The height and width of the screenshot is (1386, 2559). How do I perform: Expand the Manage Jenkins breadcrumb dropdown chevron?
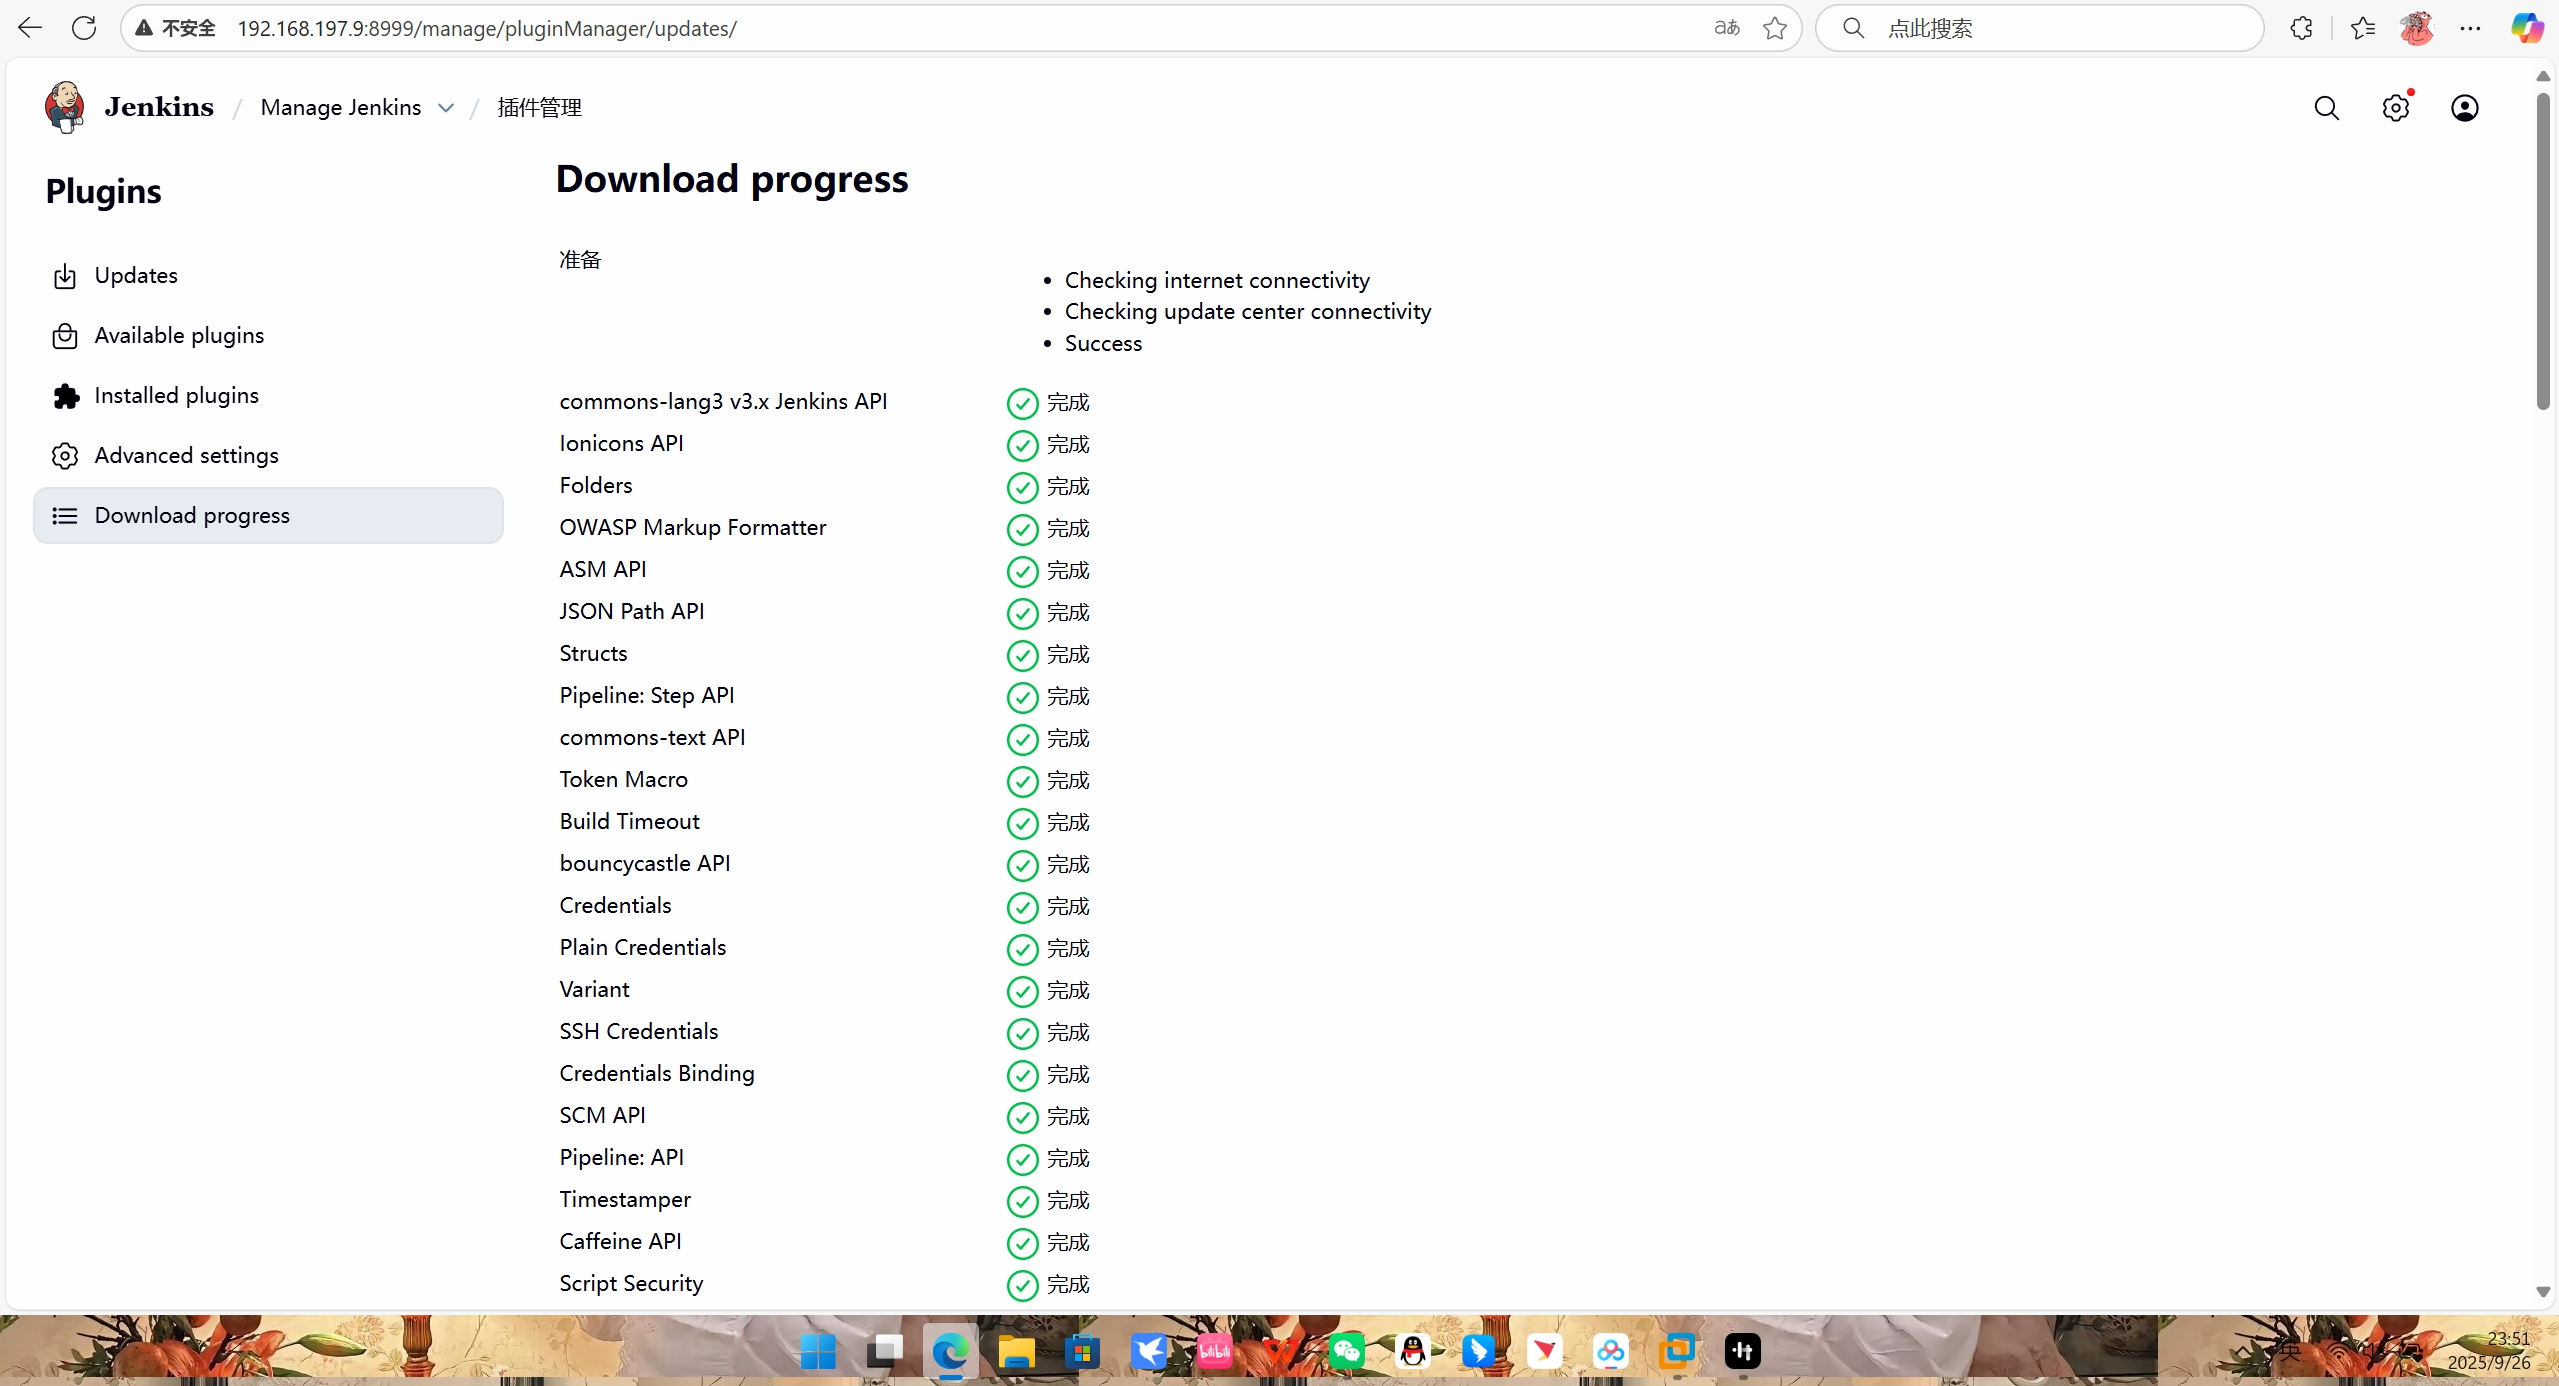click(x=446, y=108)
